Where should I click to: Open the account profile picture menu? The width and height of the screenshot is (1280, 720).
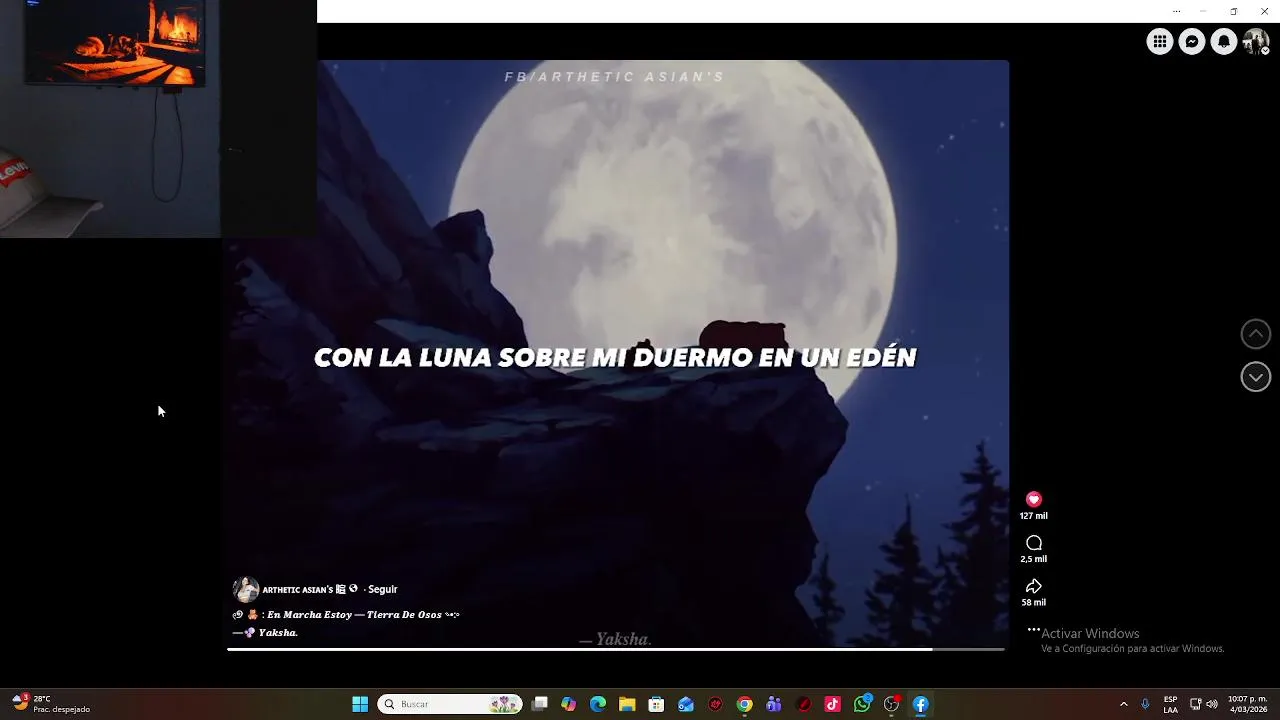tap(1255, 41)
